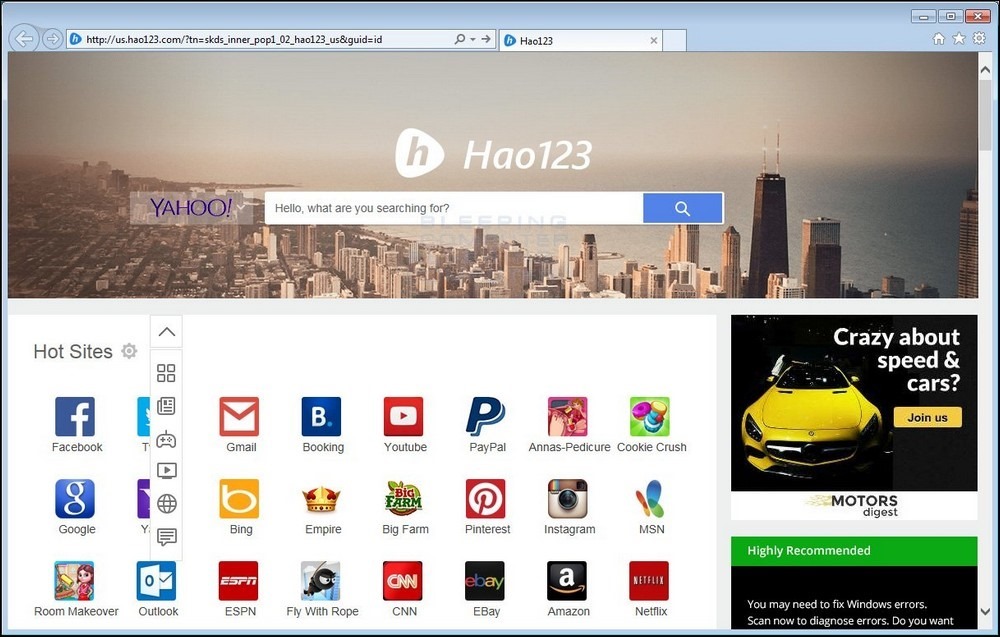Launch the Room Makeover game icon

click(x=75, y=581)
